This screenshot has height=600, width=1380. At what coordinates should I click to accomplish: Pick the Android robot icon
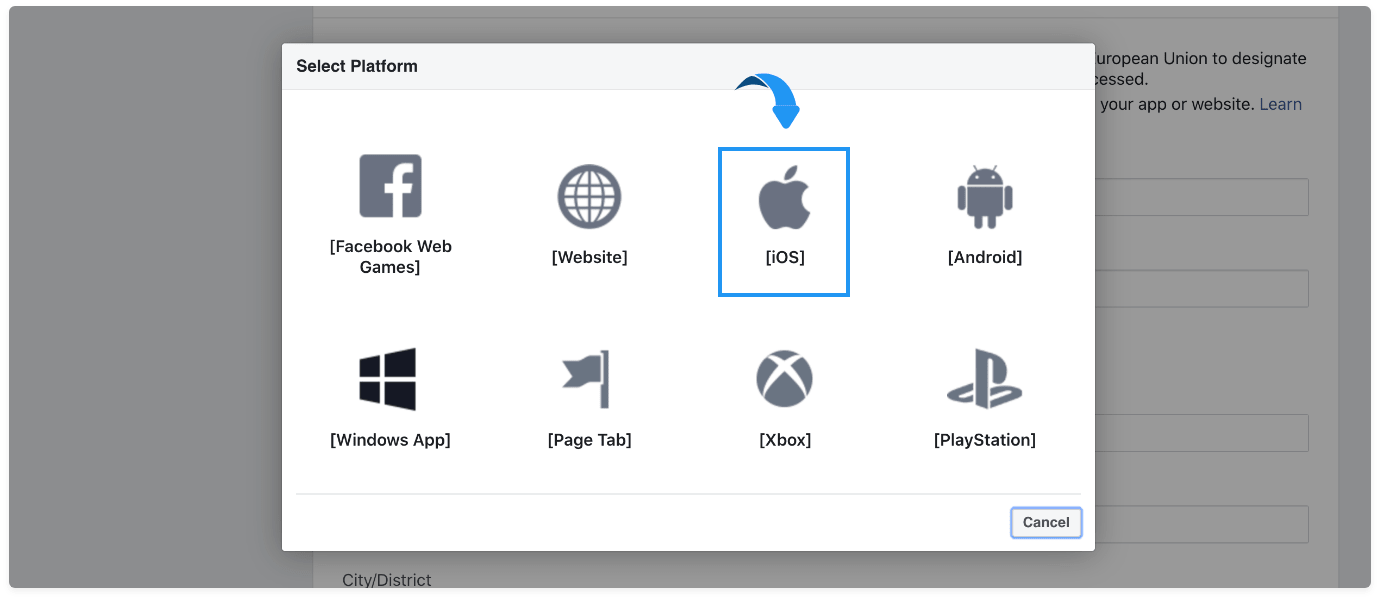coord(985,197)
